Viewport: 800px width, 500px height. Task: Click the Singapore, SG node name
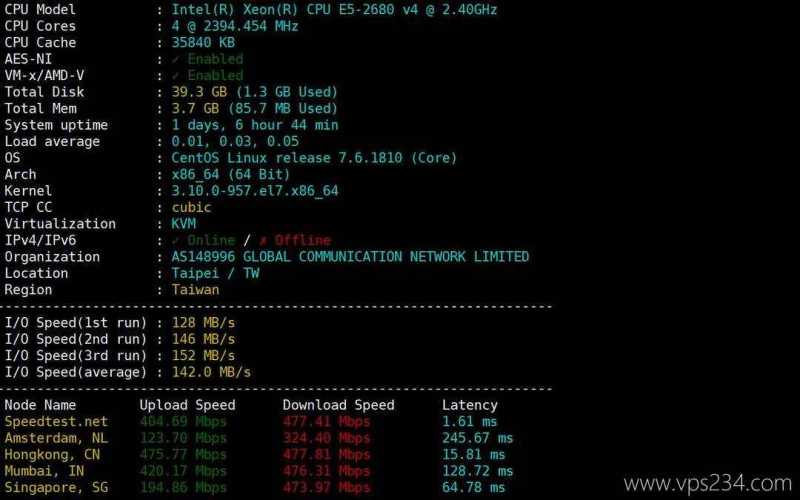click(56, 487)
